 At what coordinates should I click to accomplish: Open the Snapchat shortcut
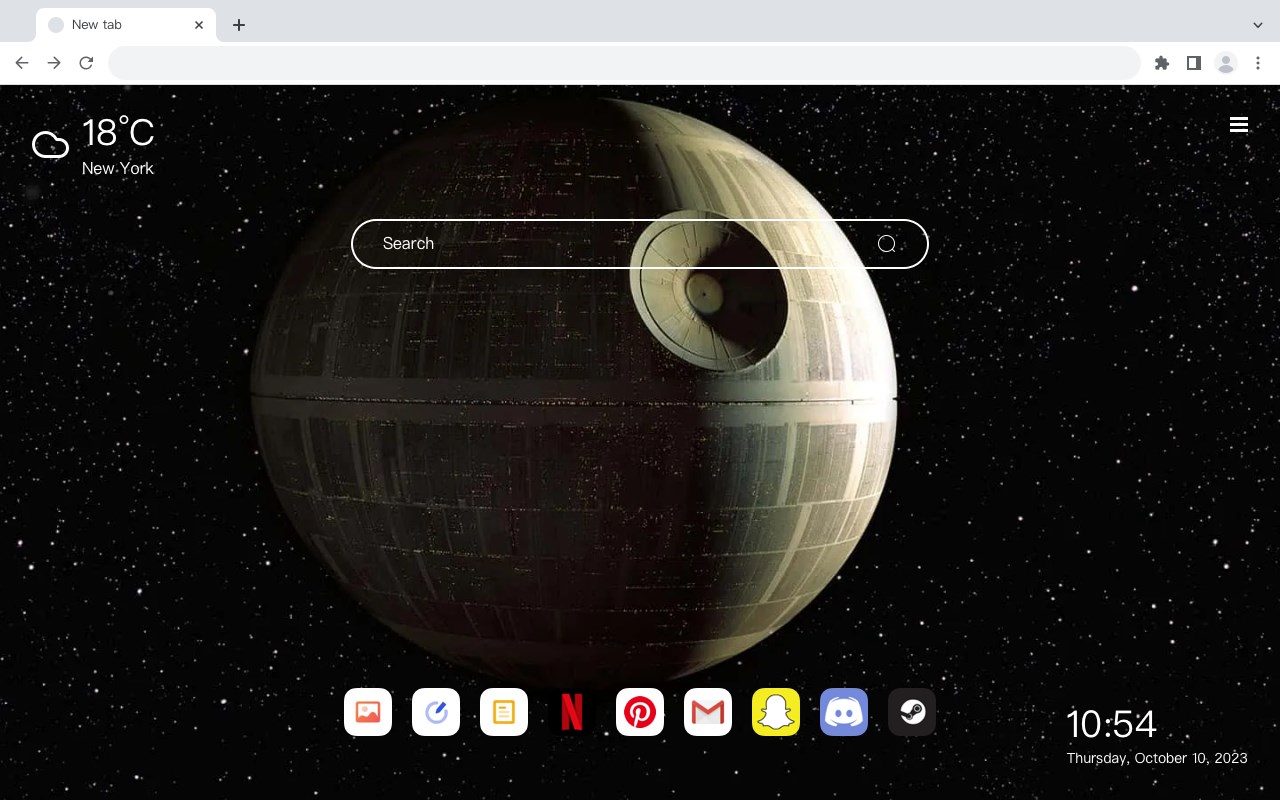tap(776, 712)
